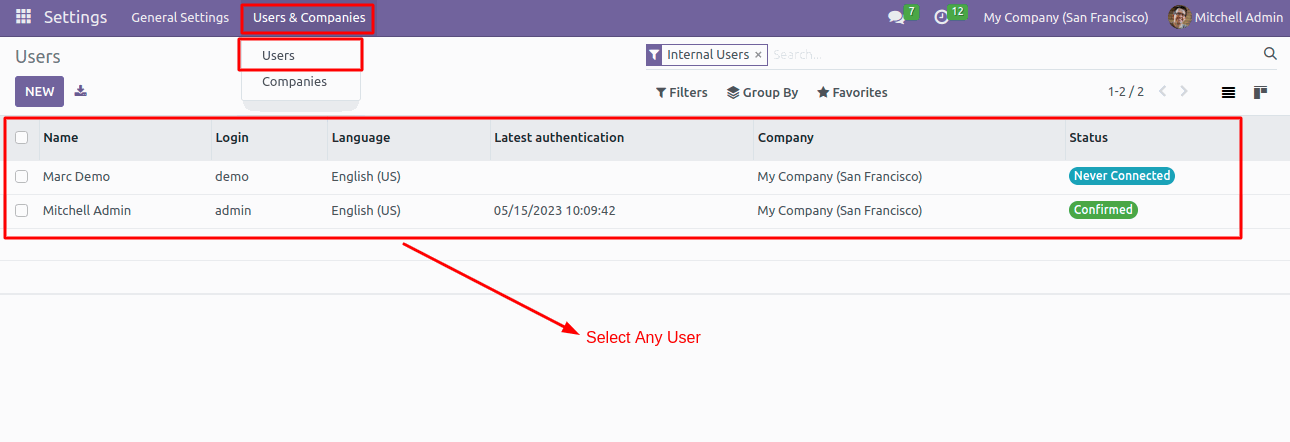The height and width of the screenshot is (442, 1290).
Task: Open the My Company (San Francisco) switcher
Action: pos(1066,18)
